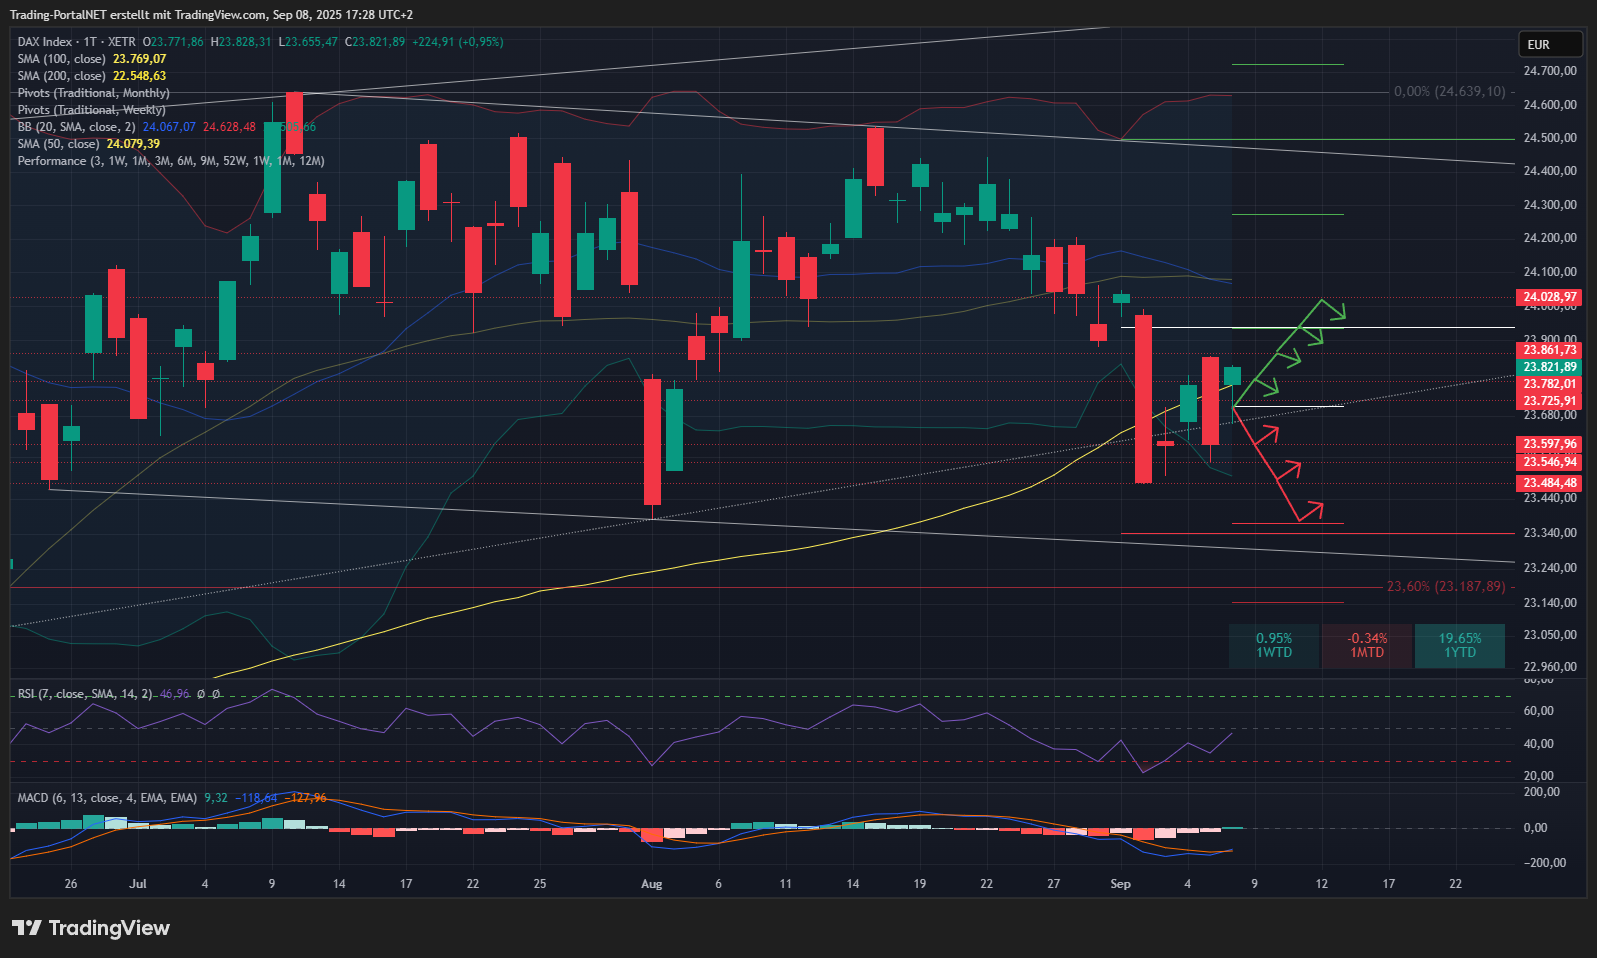Click the DAX Index symbol title
Viewport: 1597px width, 958px height.
point(45,42)
